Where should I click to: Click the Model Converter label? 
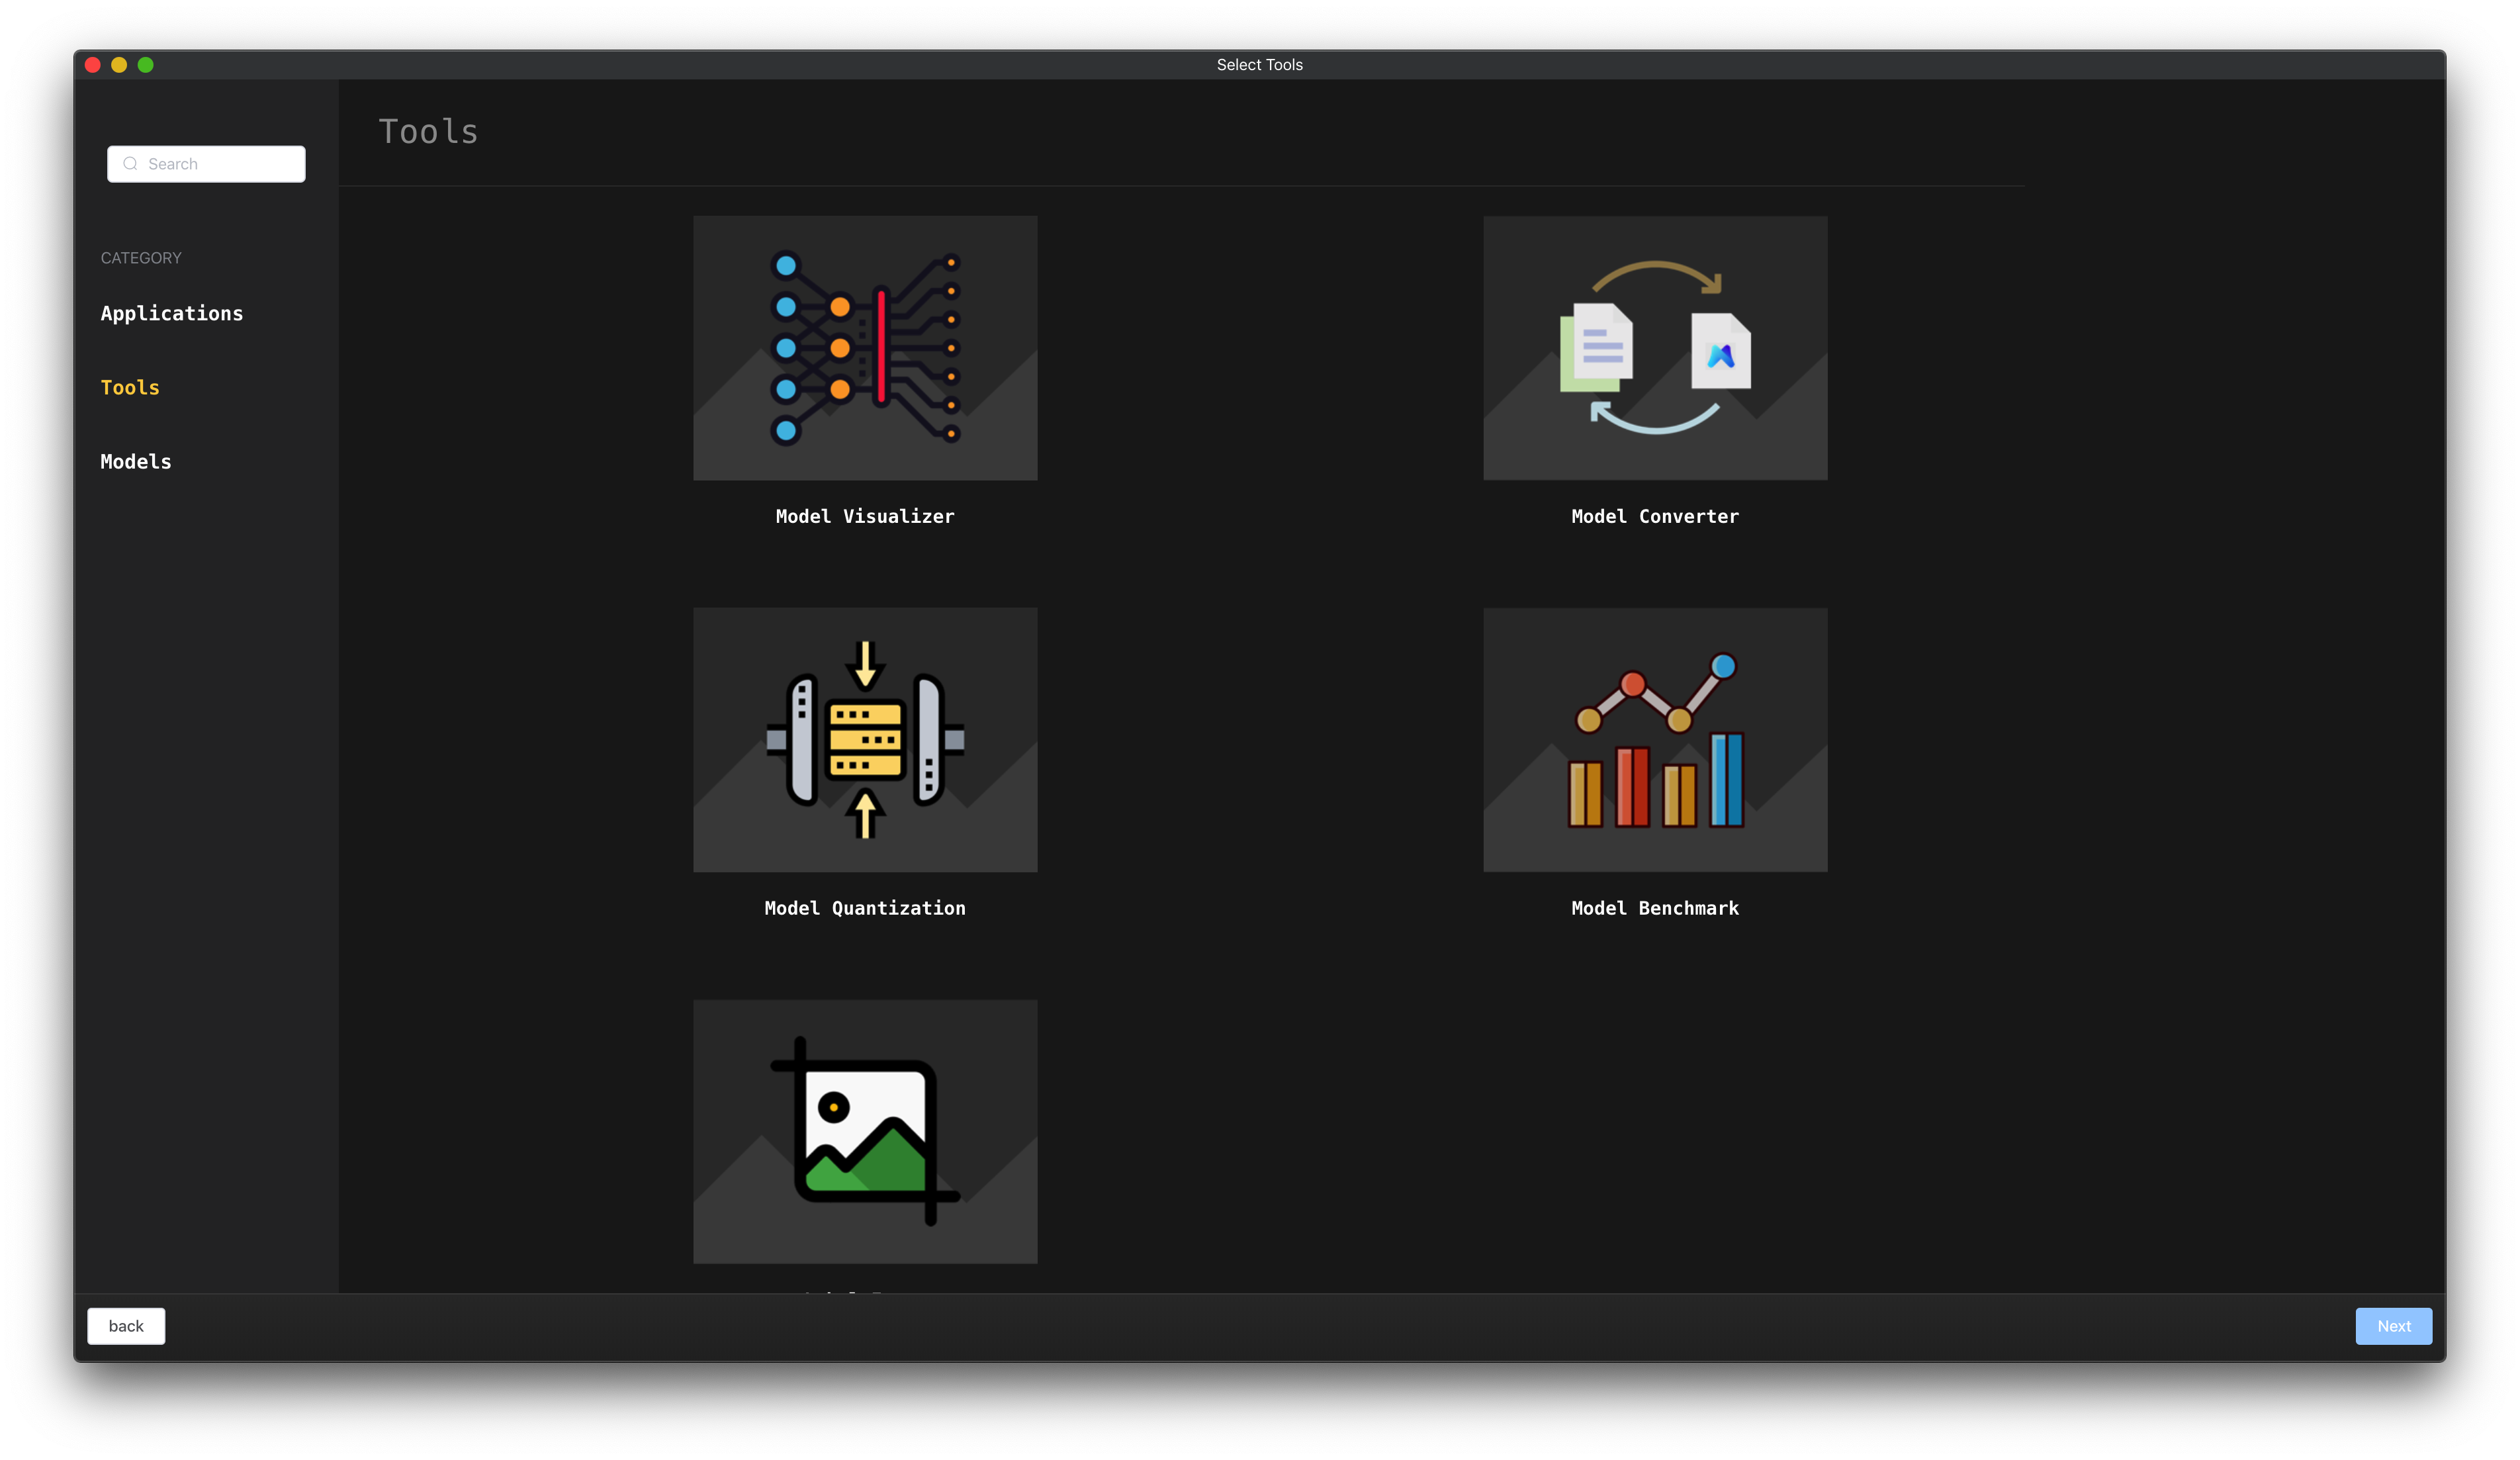pos(1655,516)
